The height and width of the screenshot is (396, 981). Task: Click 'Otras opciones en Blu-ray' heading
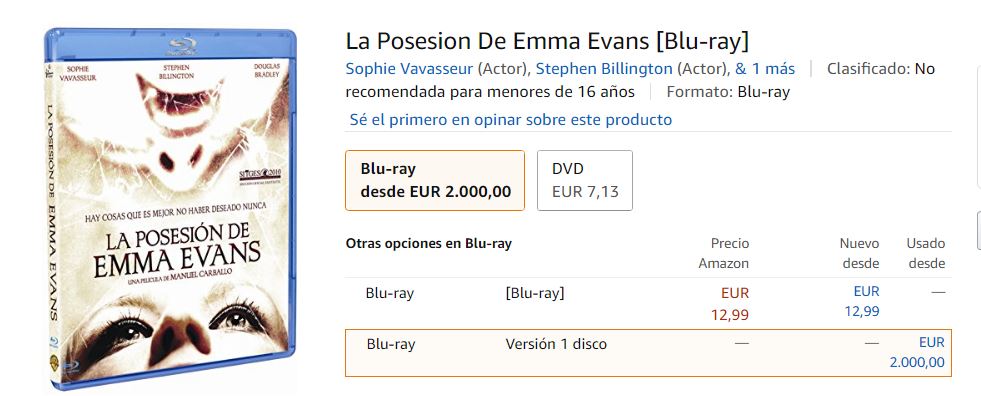coord(429,243)
